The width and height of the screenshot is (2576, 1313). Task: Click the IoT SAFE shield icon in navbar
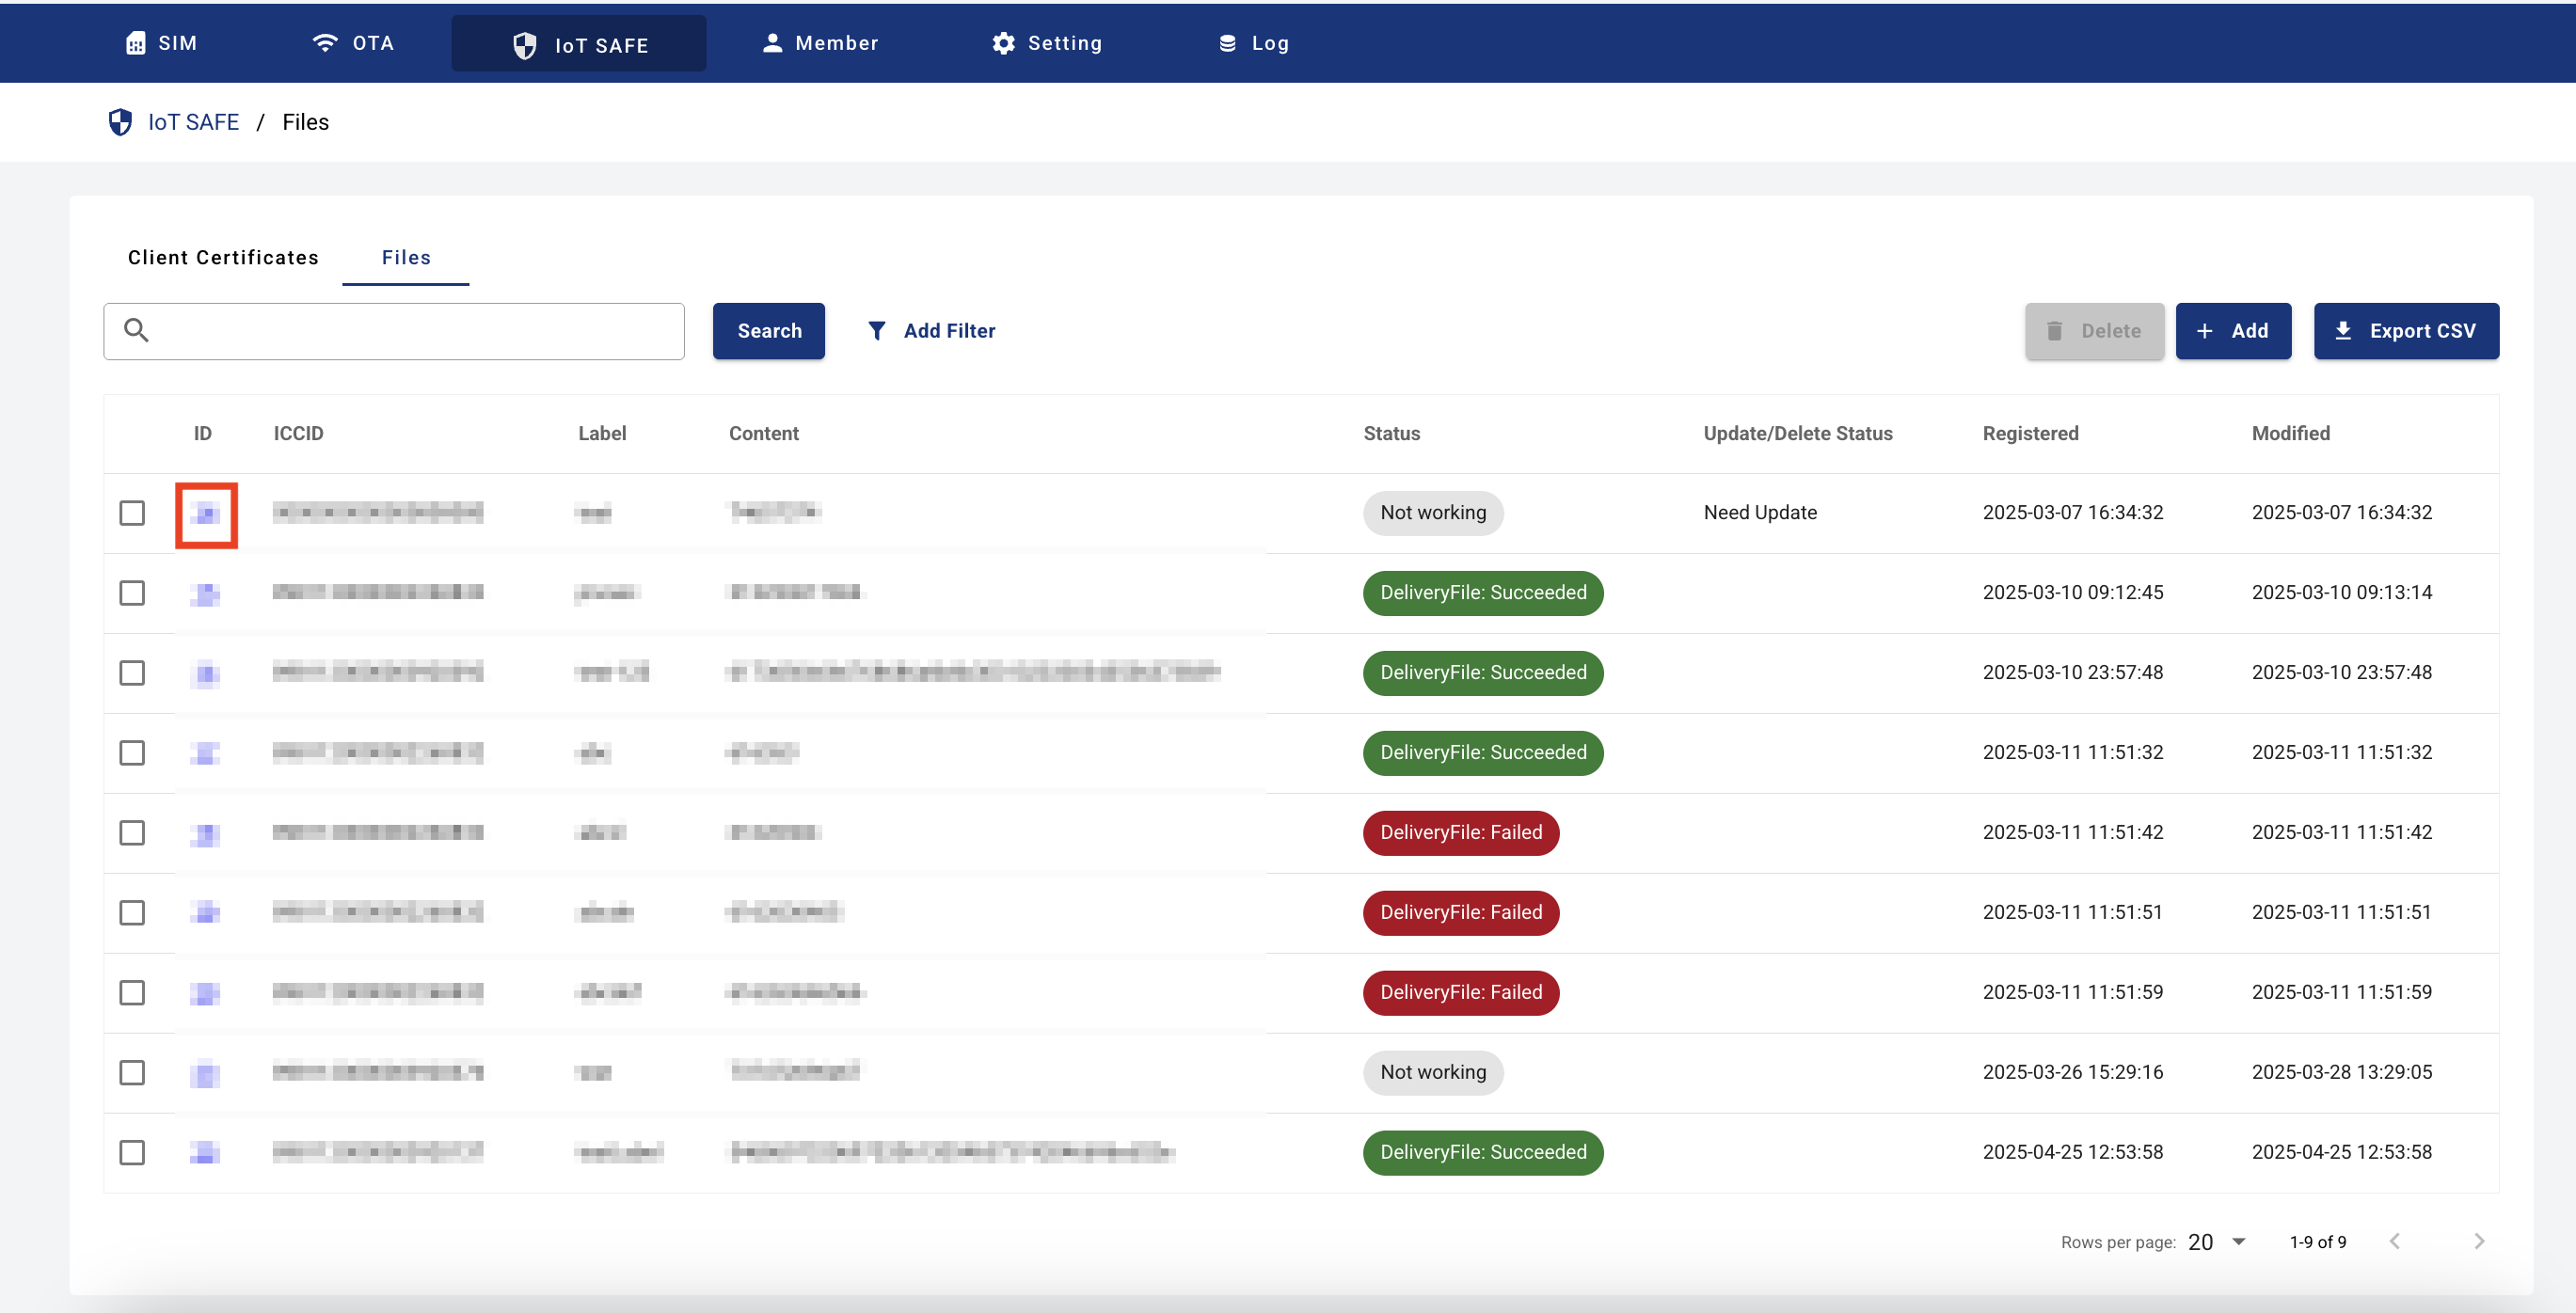525,45
